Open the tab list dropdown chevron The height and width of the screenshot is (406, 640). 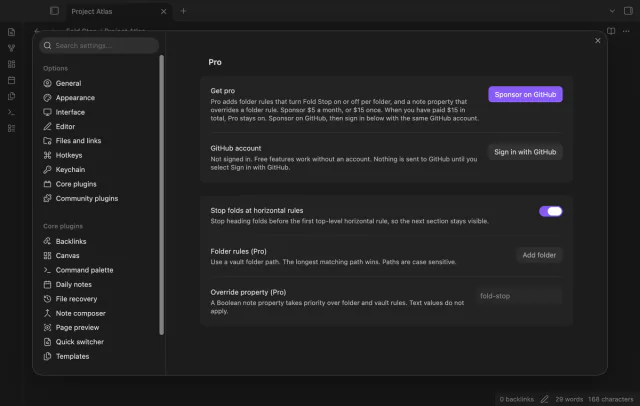coord(612,11)
